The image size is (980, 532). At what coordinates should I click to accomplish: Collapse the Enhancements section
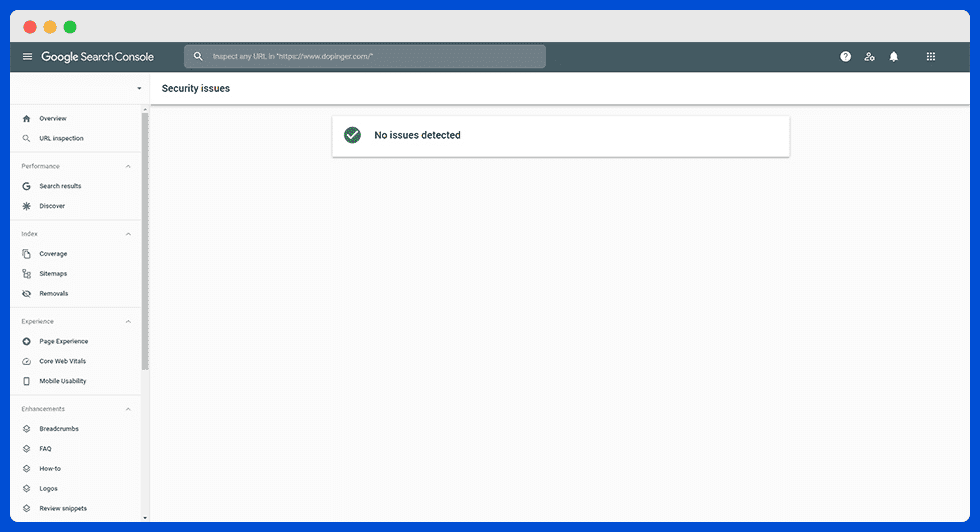click(128, 409)
